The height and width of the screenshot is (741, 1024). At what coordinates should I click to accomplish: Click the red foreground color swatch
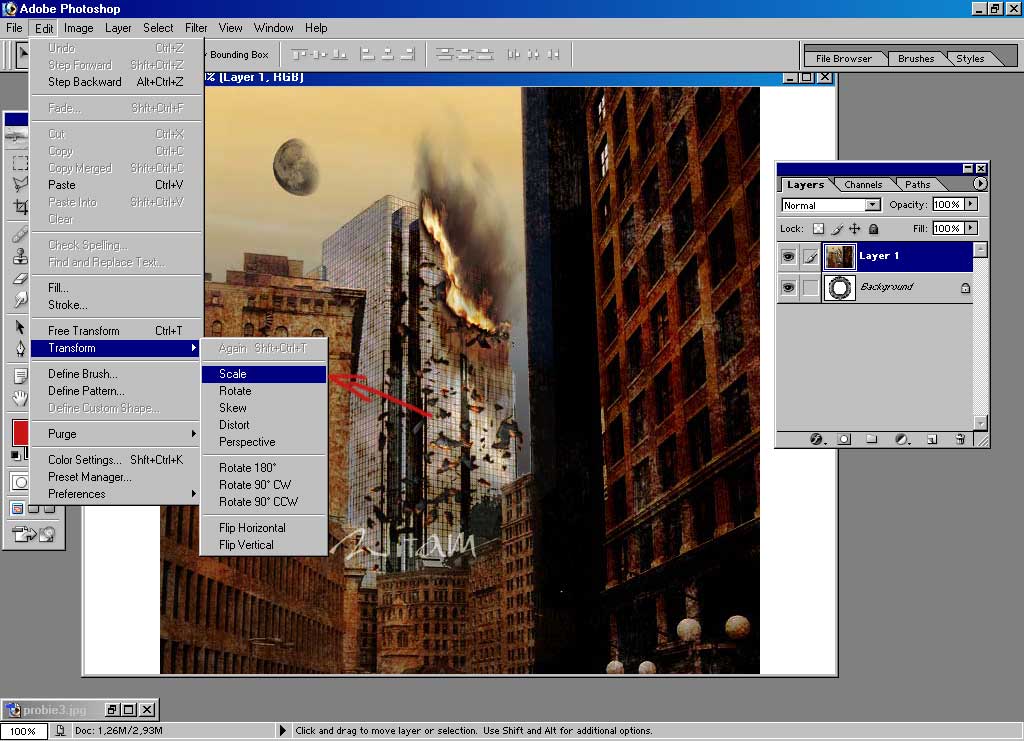tap(20, 433)
